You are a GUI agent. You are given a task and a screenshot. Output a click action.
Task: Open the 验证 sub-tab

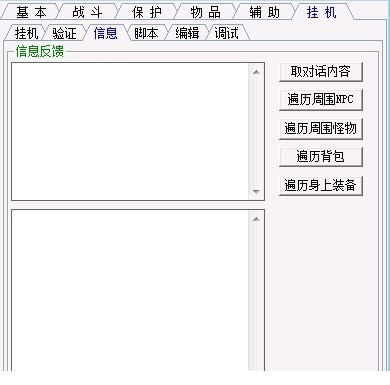coord(64,33)
